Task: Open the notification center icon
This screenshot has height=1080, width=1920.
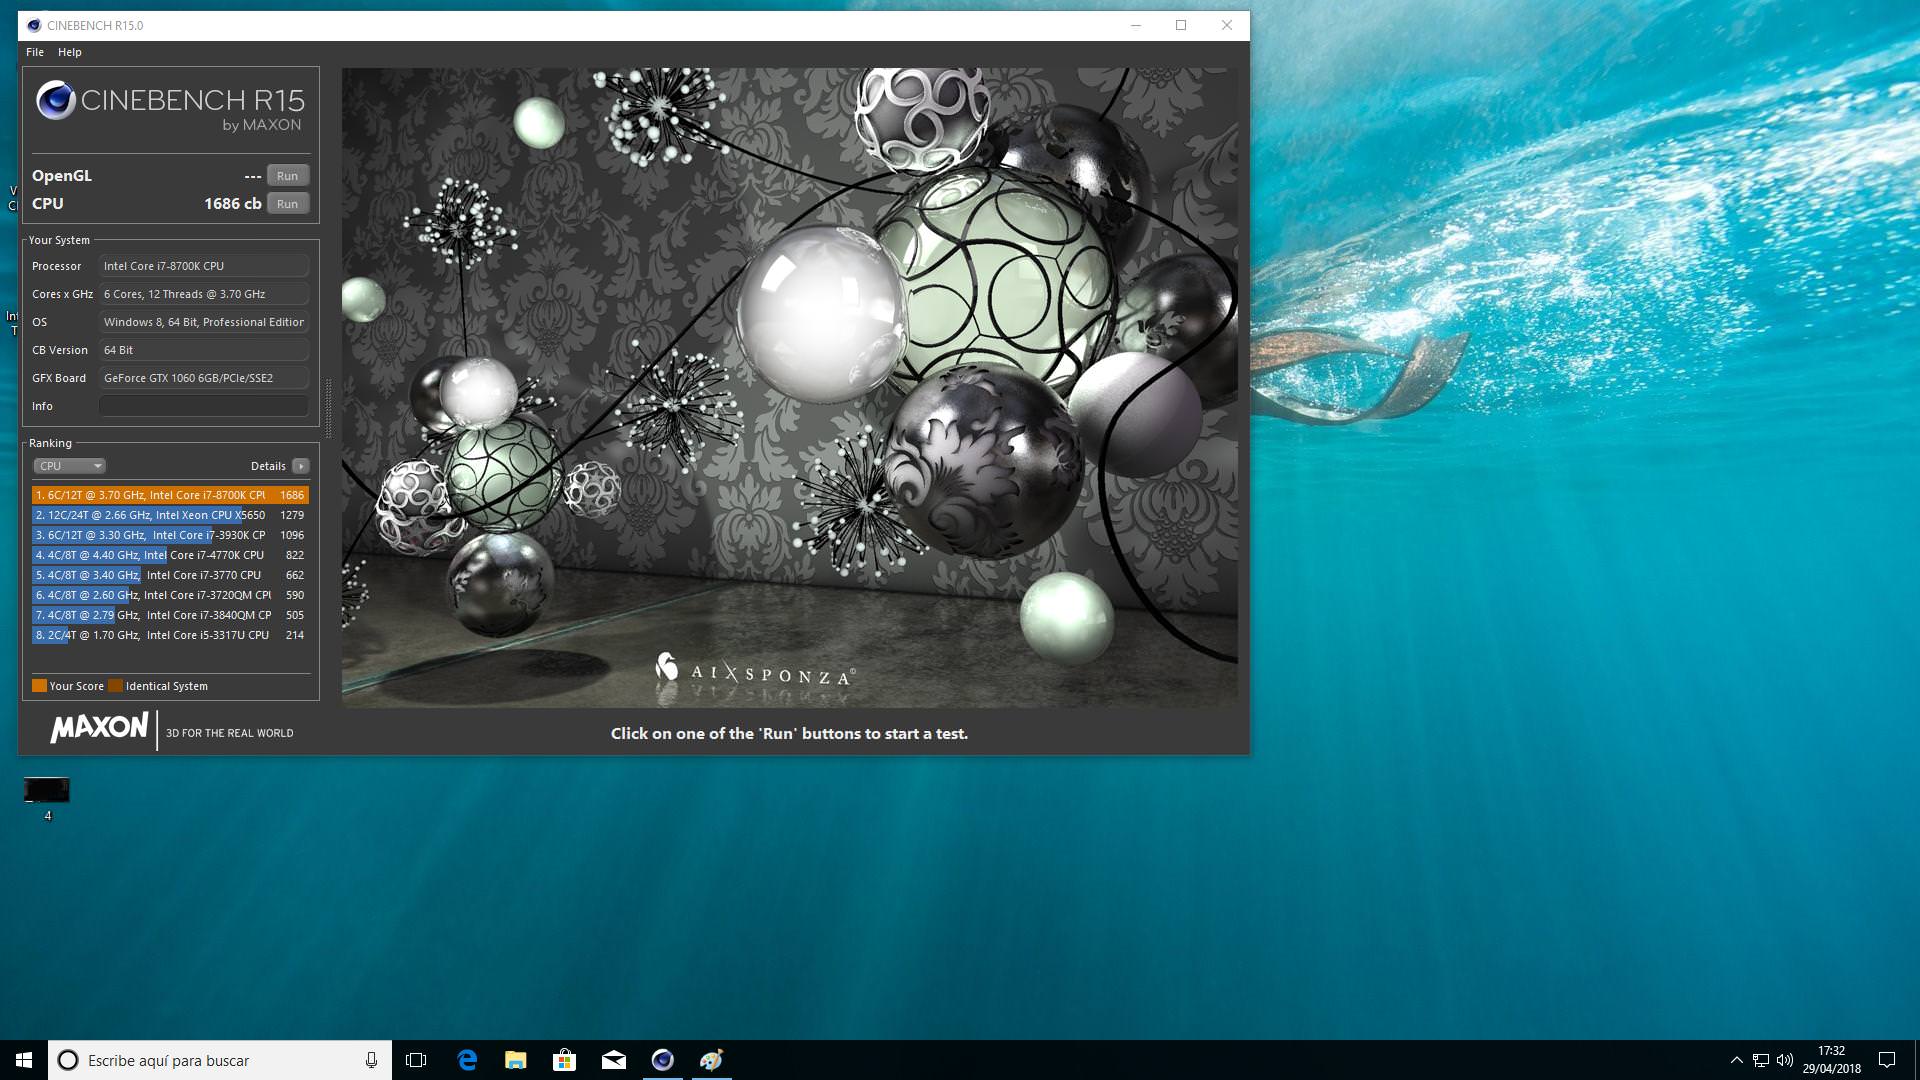Action: pos(1887,1060)
